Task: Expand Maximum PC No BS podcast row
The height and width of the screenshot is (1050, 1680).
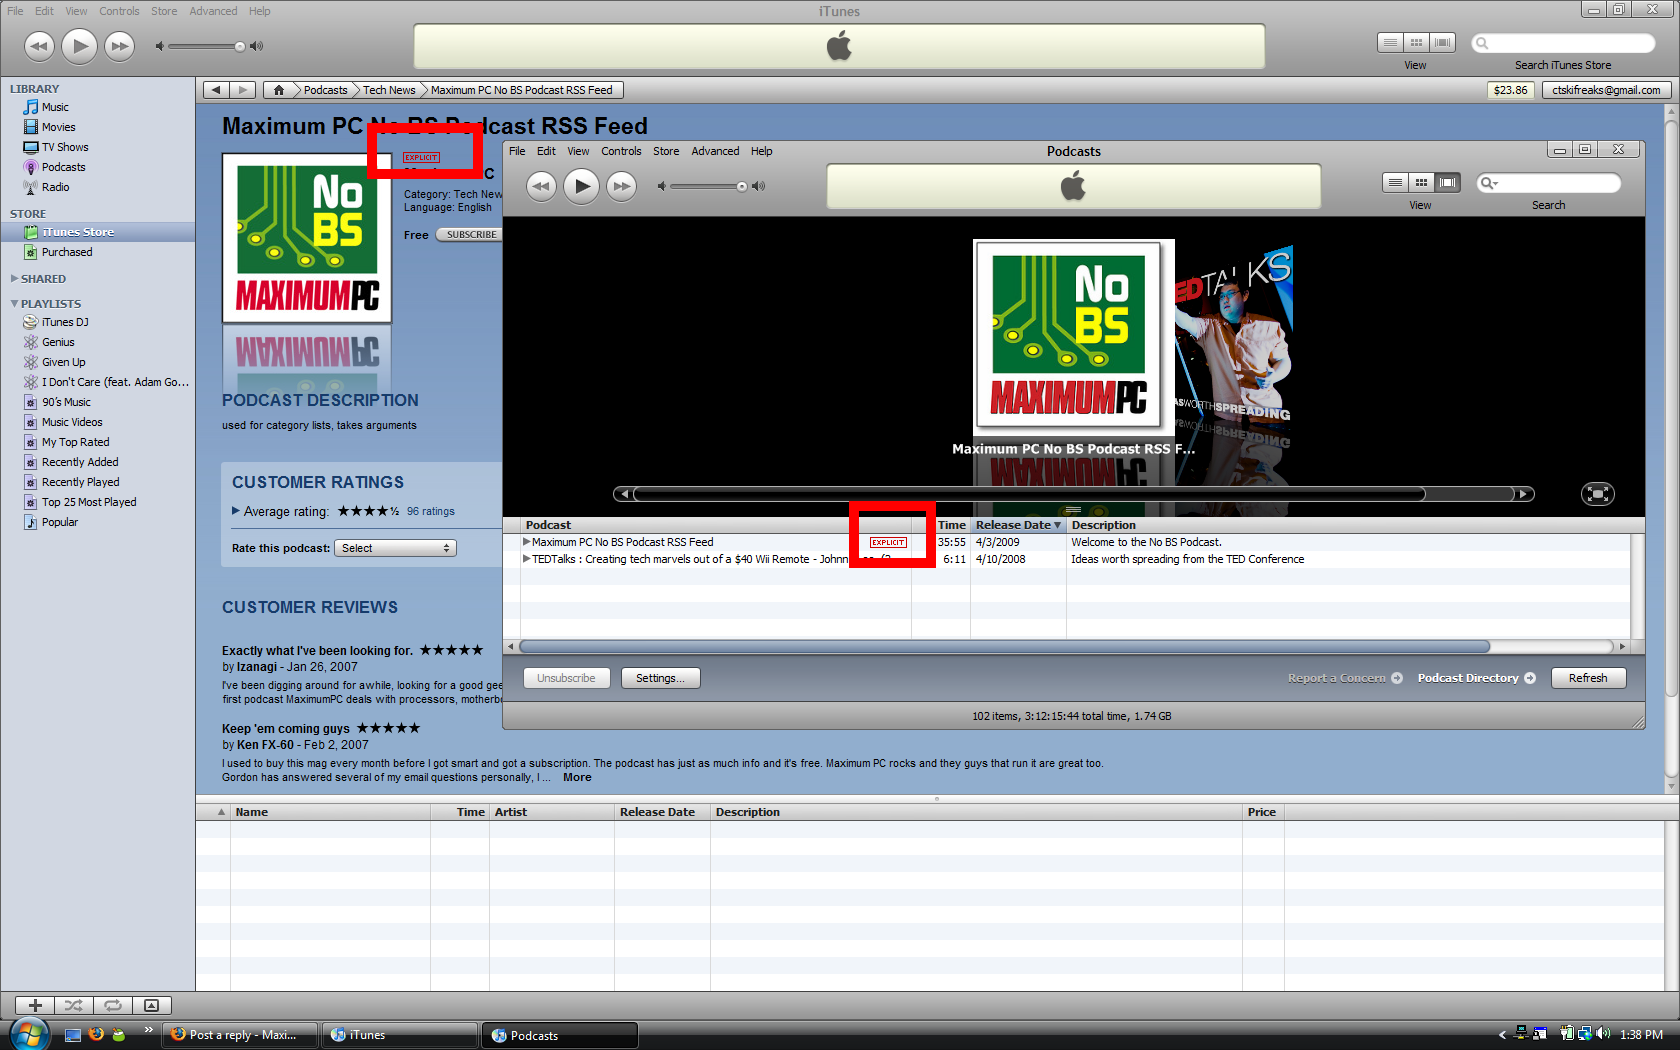Action: (x=526, y=542)
